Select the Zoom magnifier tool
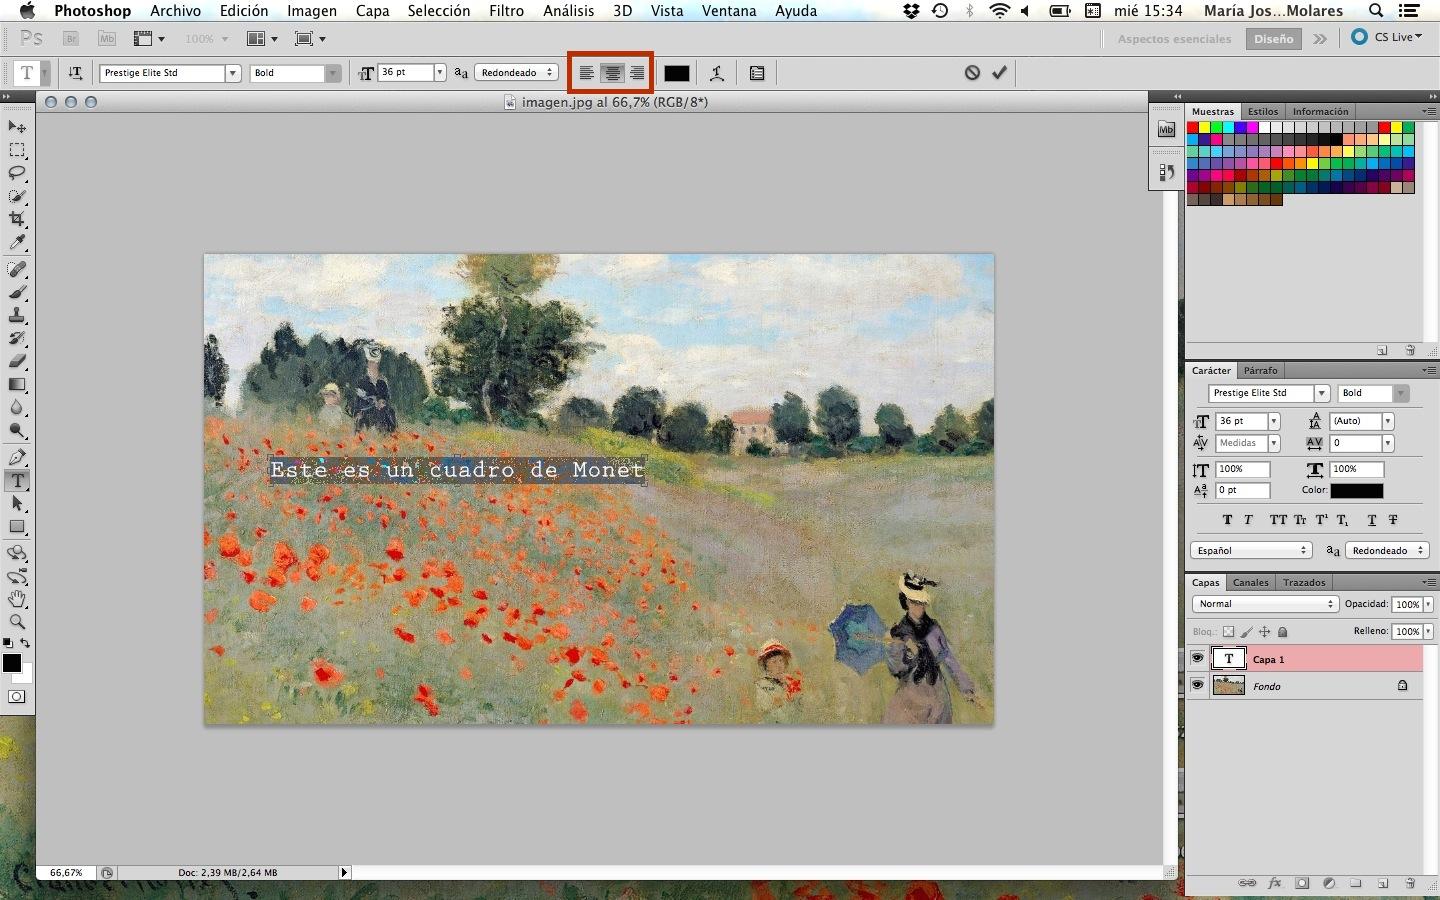This screenshot has width=1440, height=900. [x=17, y=622]
